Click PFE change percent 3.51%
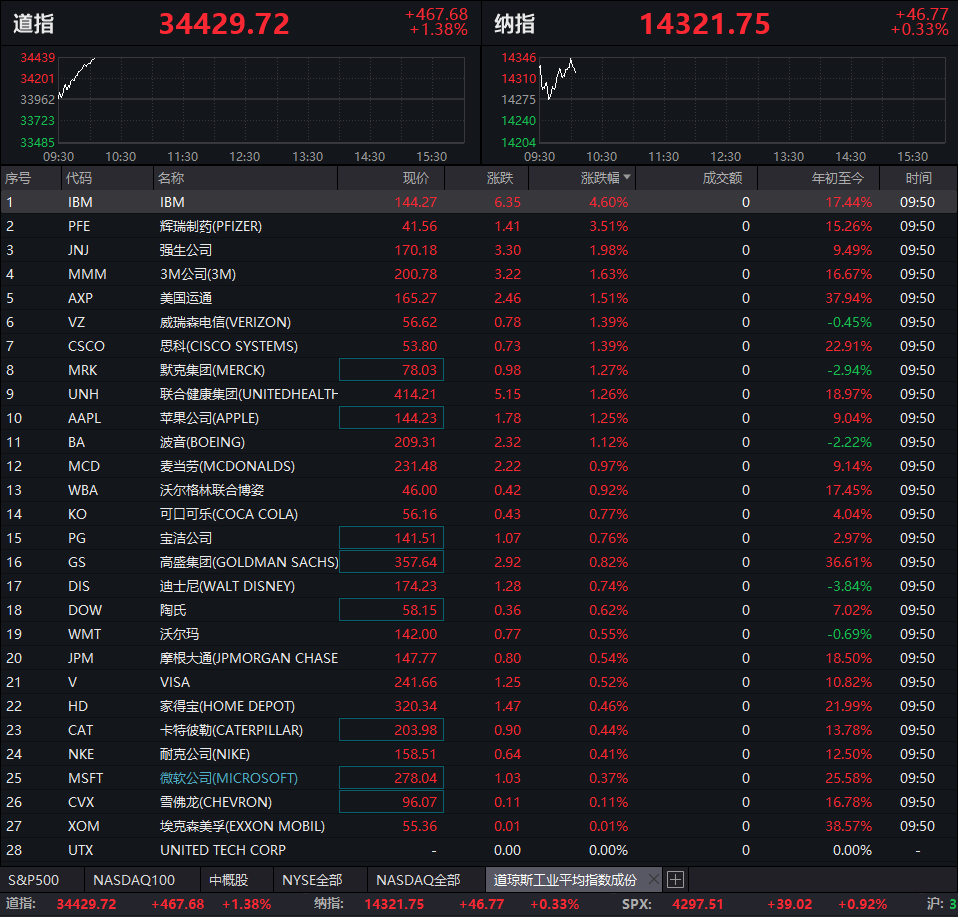 pos(609,226)
